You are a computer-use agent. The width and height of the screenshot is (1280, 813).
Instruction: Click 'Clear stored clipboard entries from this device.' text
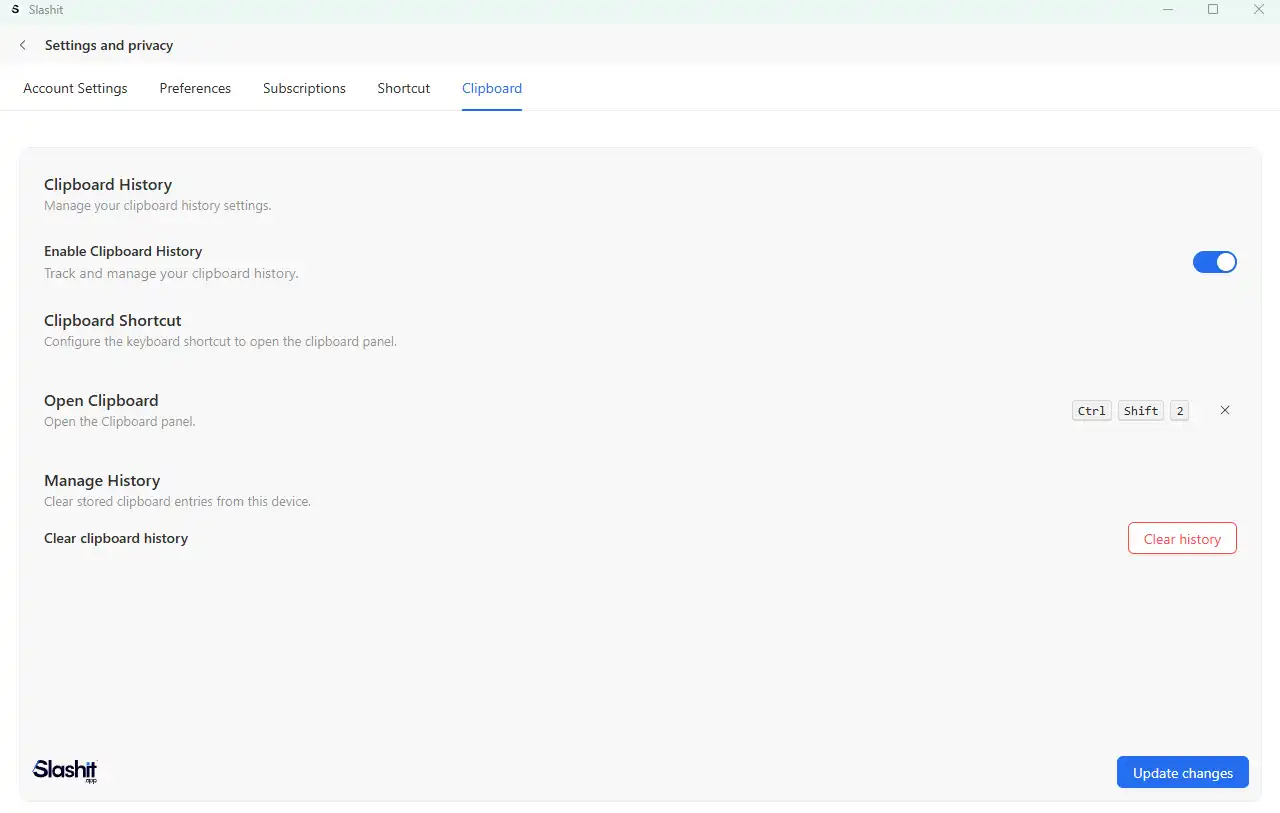[x=177, y=501]
